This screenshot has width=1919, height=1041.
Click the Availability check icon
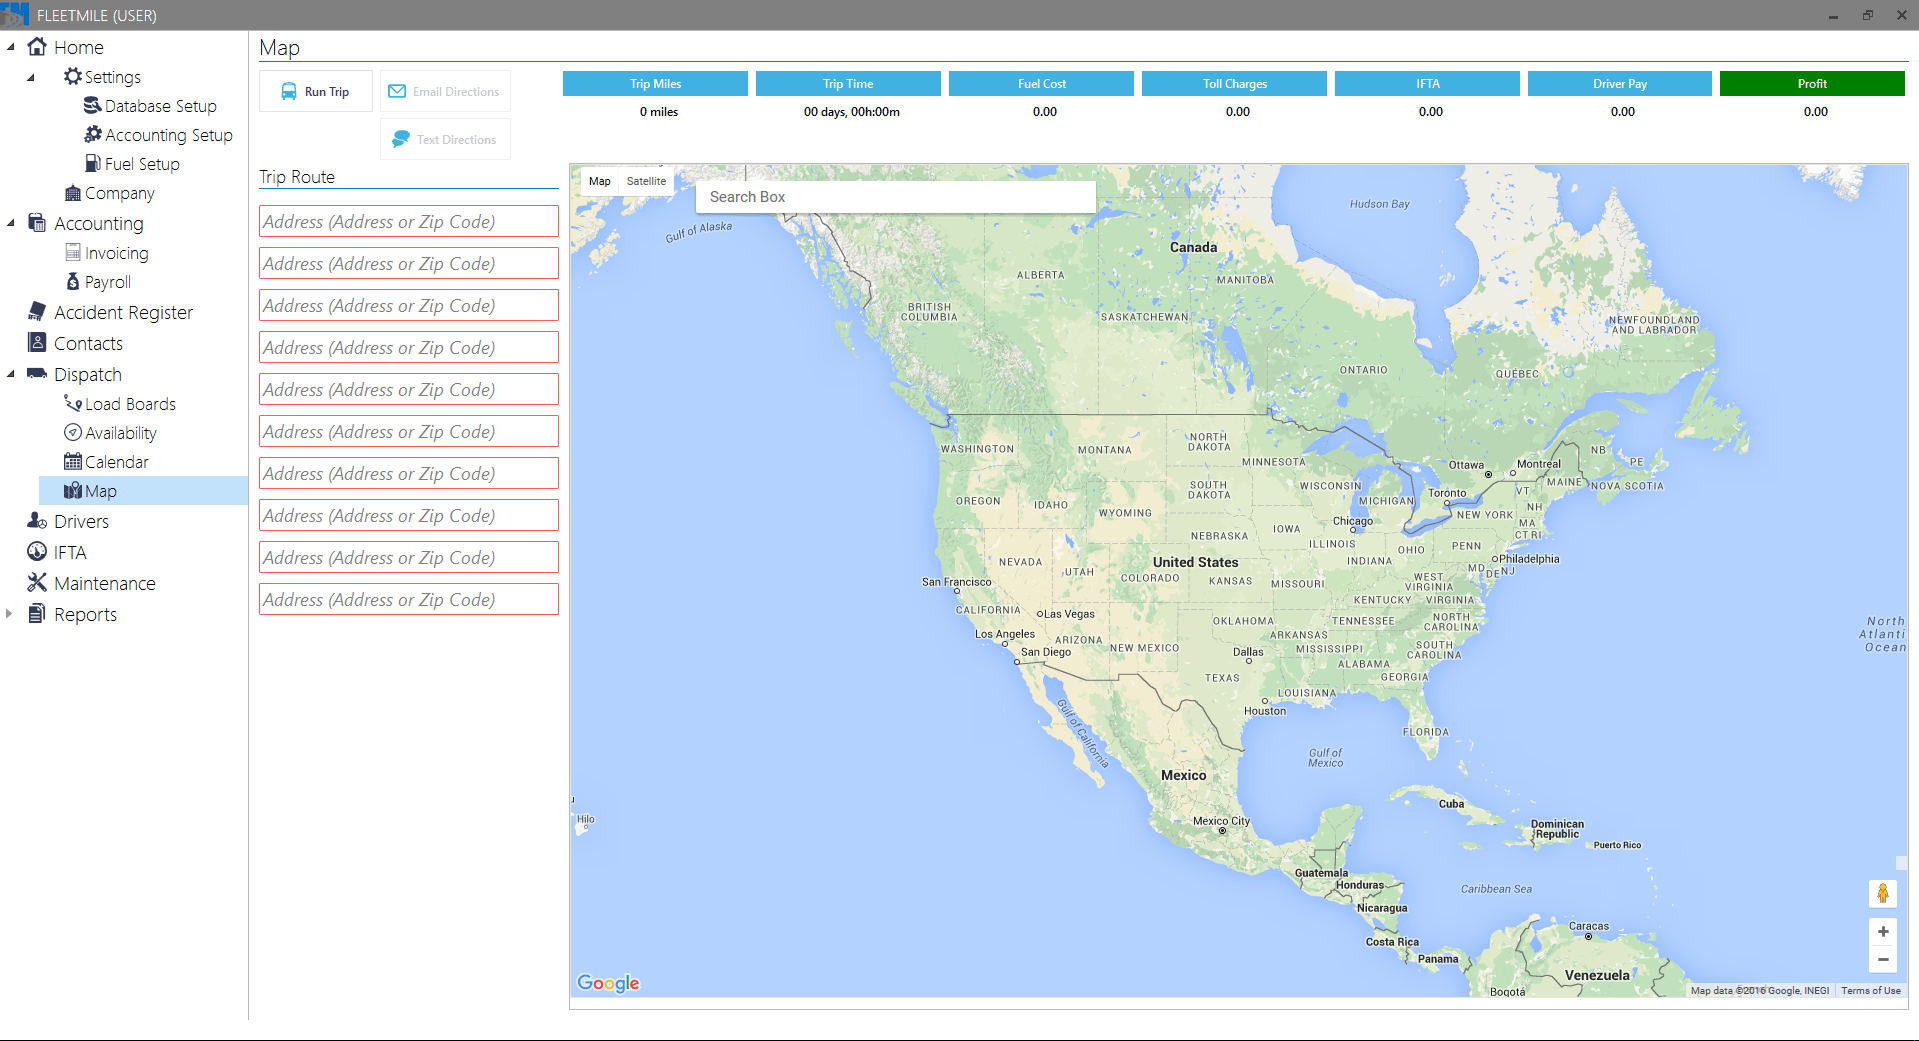(x=73, y=432)
